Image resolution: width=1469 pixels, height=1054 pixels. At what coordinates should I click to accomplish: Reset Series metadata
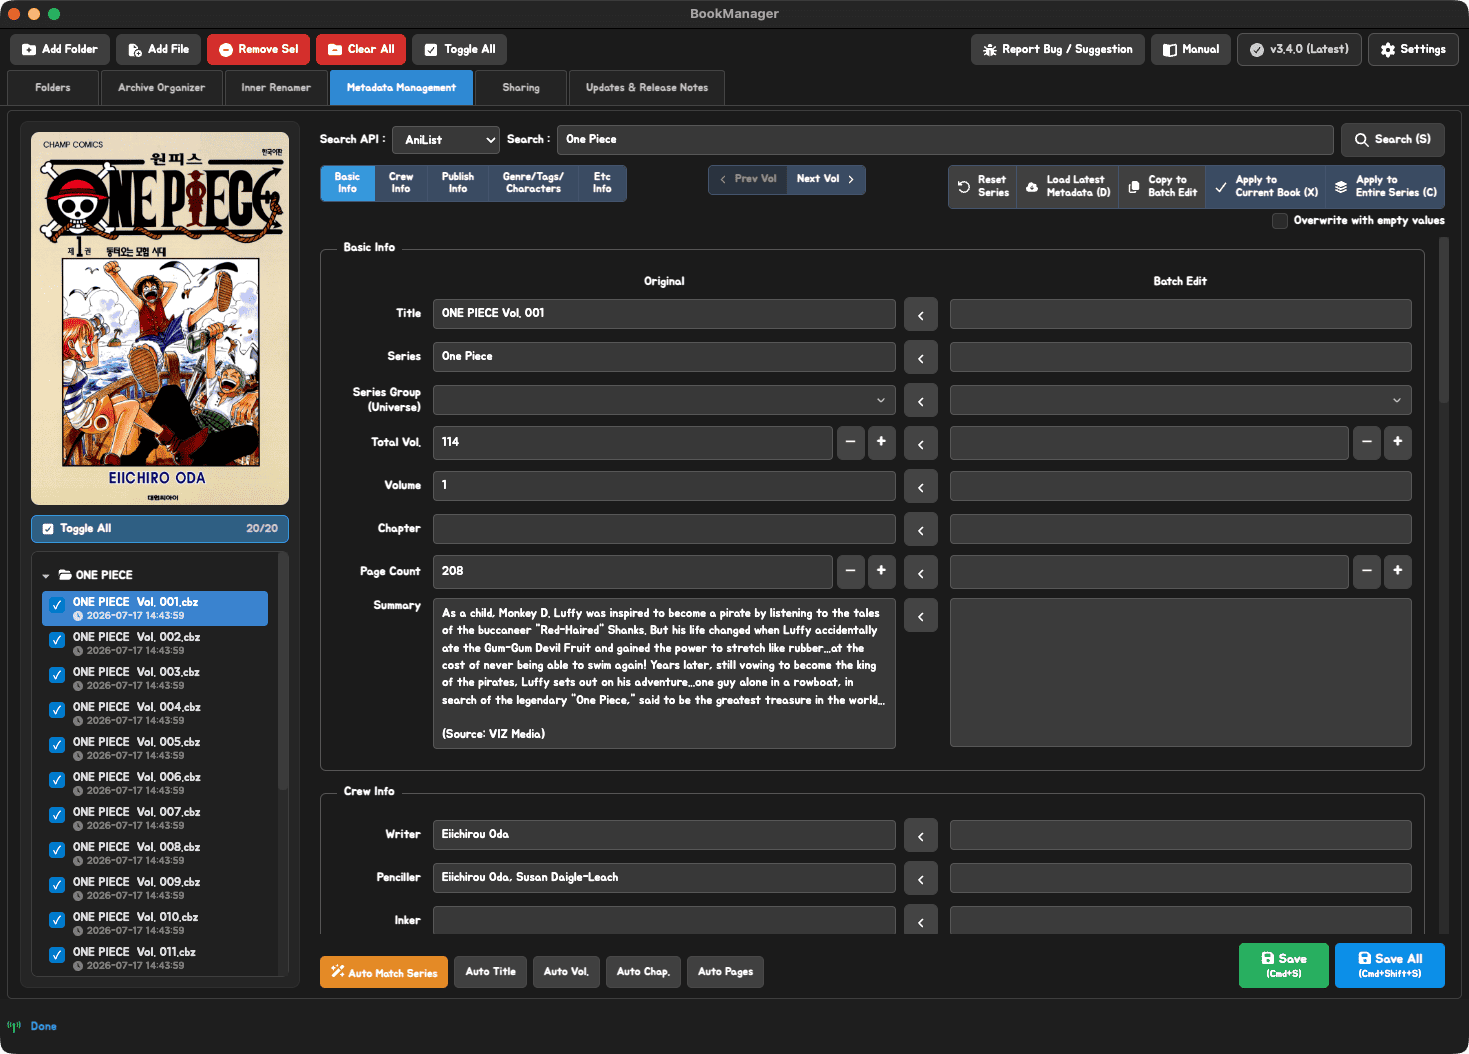(x=983, y=186)
